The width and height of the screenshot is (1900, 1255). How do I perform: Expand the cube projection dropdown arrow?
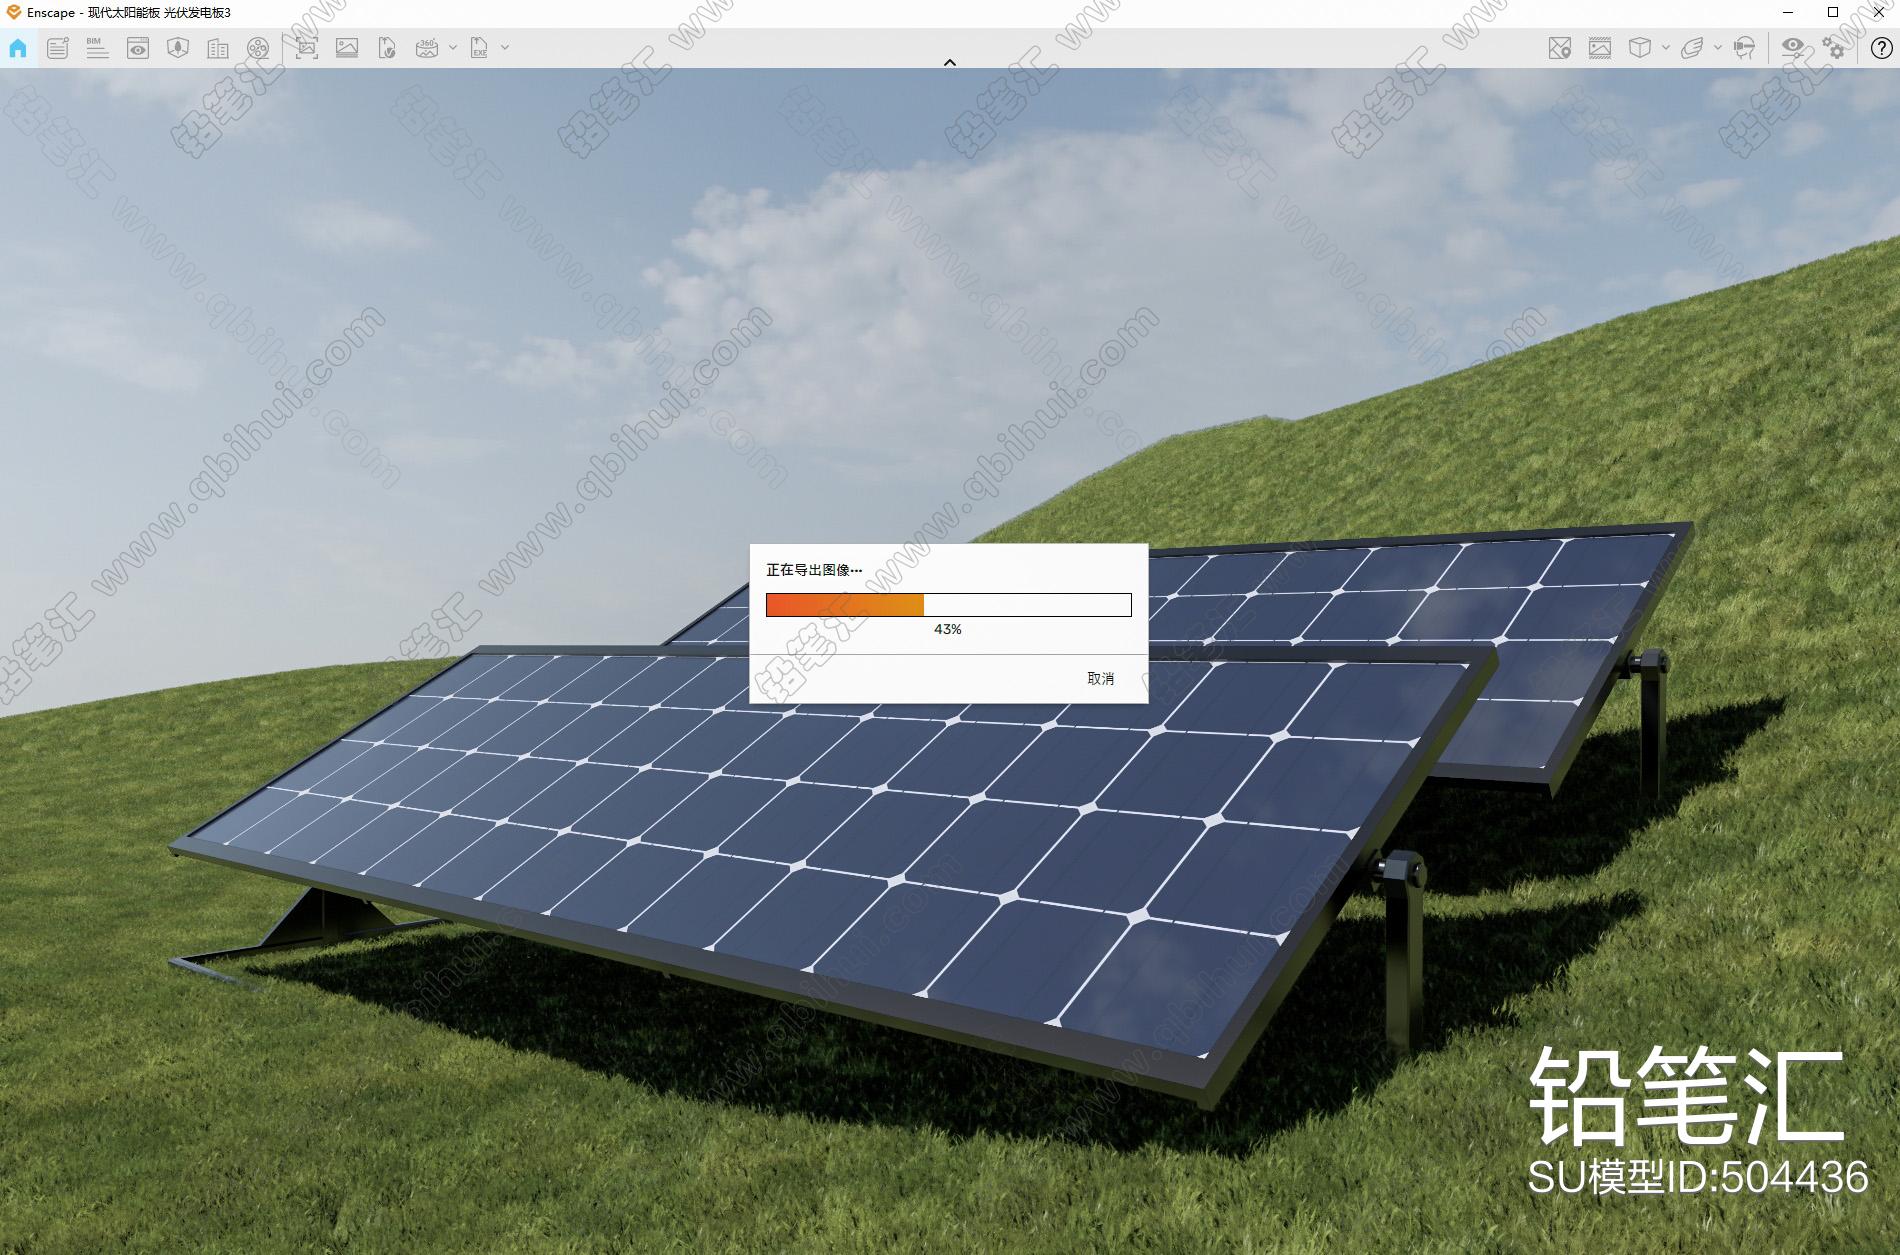pos(1665,47)
